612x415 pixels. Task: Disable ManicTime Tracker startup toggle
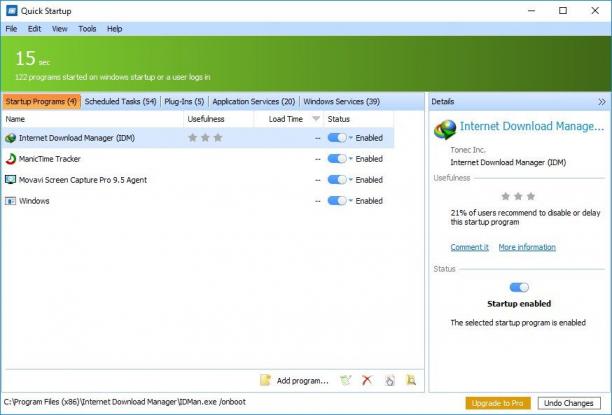click(337, 159)
